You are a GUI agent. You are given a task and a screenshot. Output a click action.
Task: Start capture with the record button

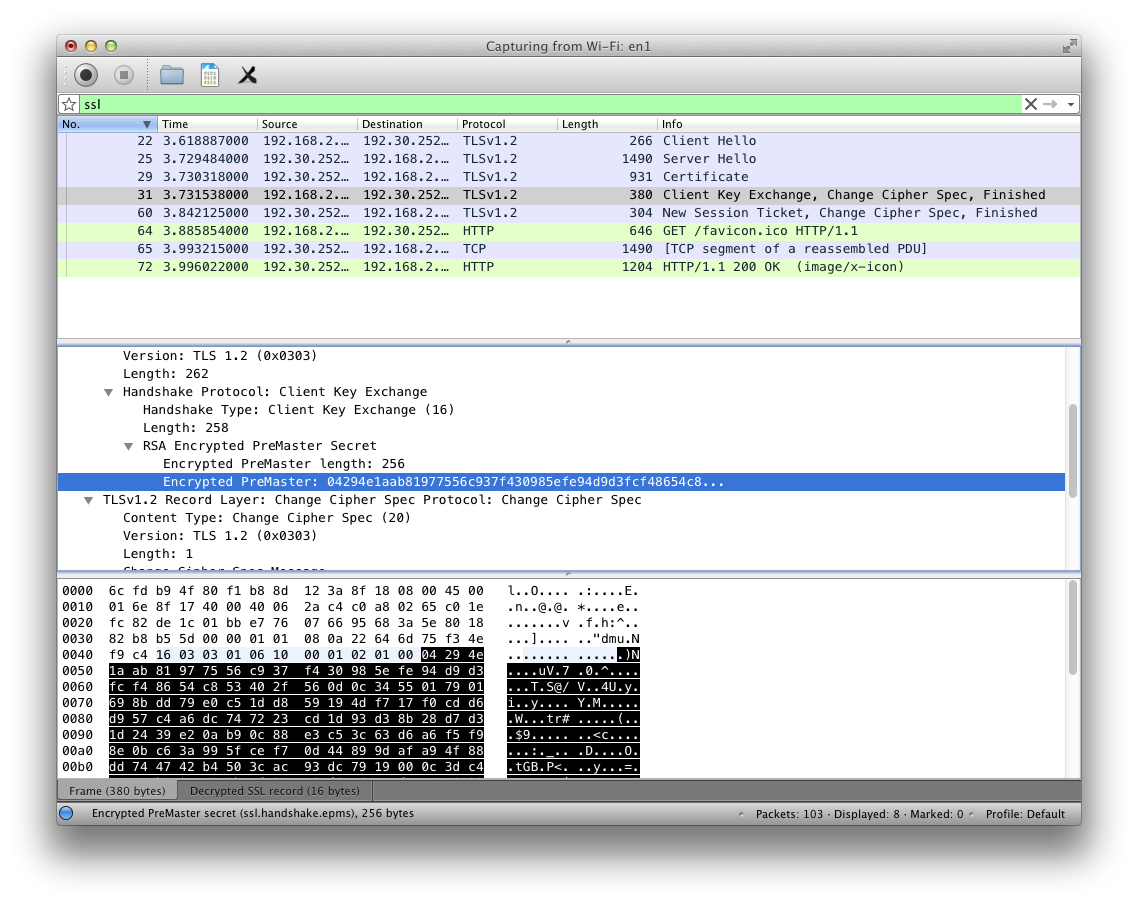click(86, 75)
